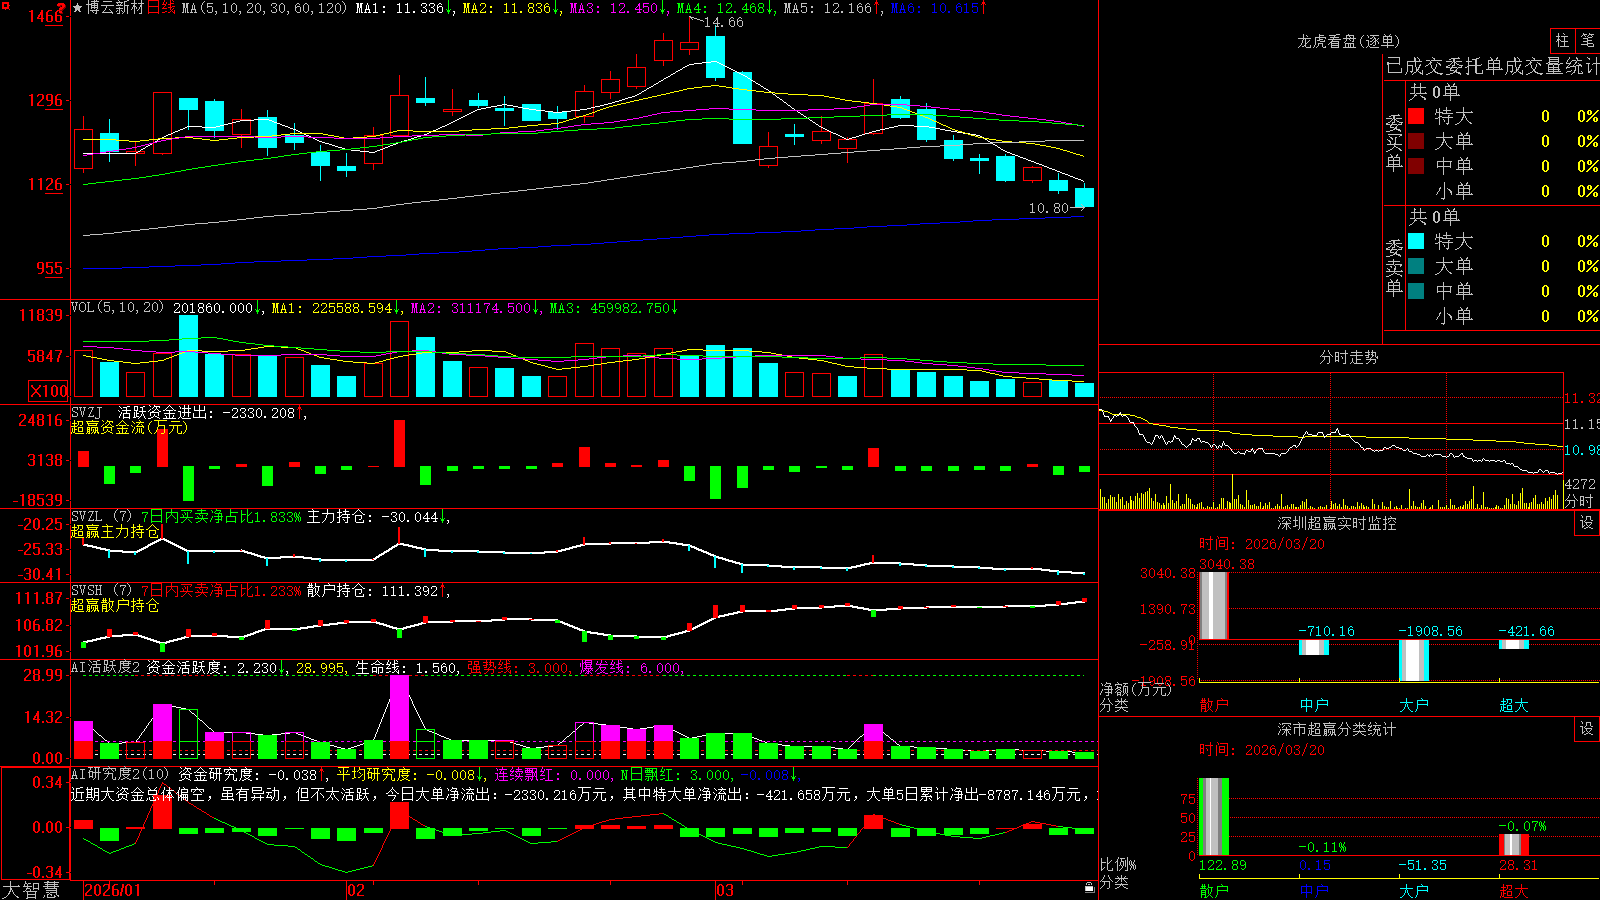Click the 10.80 low price label

tap(1048, 208)
